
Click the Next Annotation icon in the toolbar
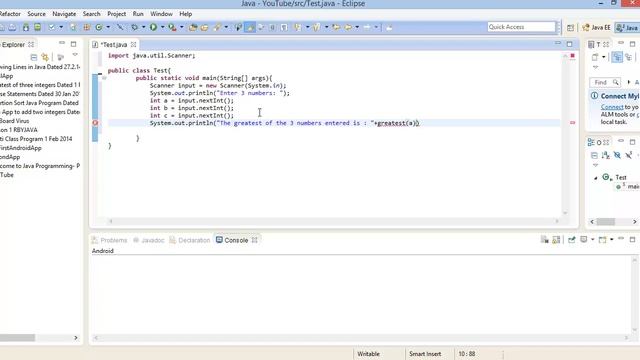298,27
